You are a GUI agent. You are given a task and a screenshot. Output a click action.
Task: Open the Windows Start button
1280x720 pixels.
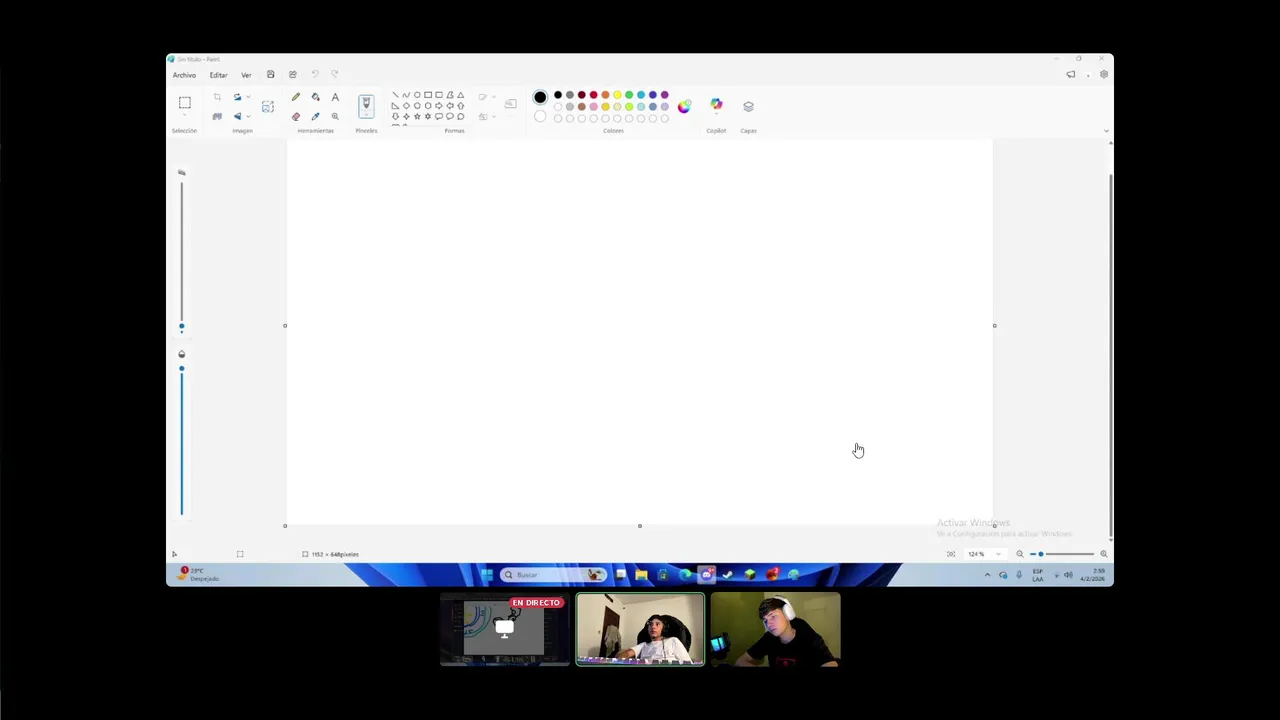[486, 575]
